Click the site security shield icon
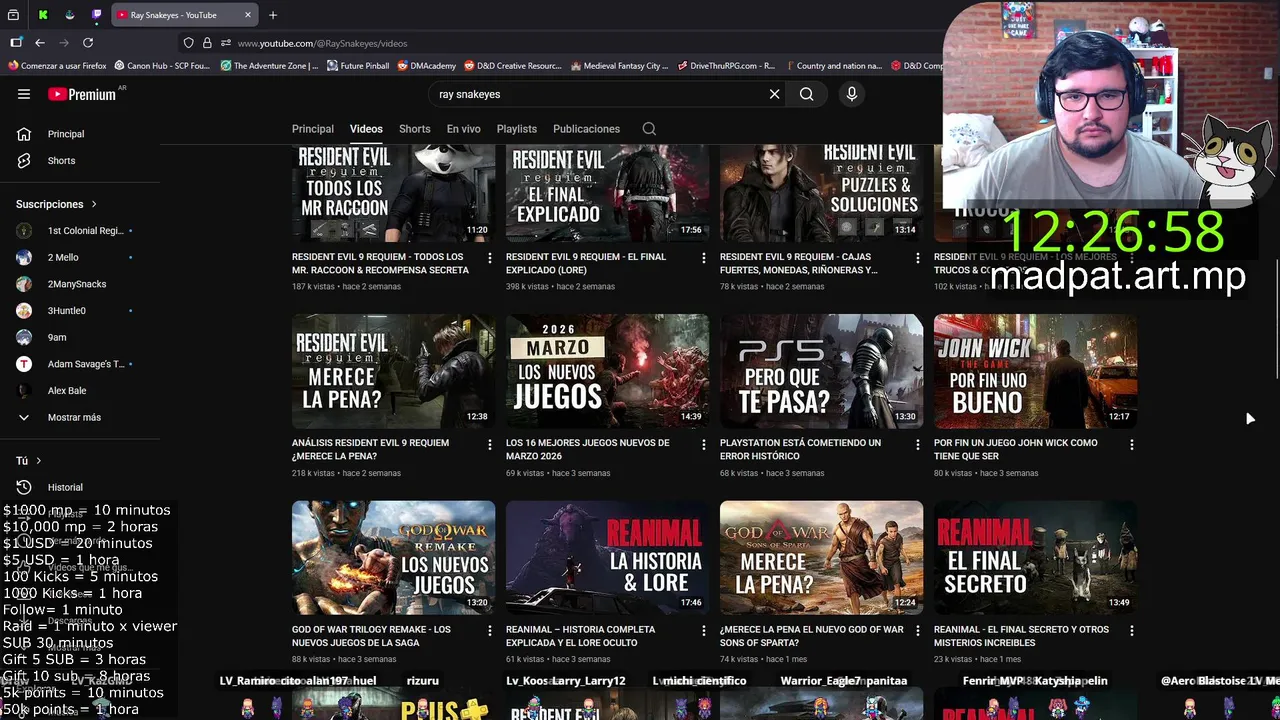1280x720 pixels. click(x=188, y=43)
